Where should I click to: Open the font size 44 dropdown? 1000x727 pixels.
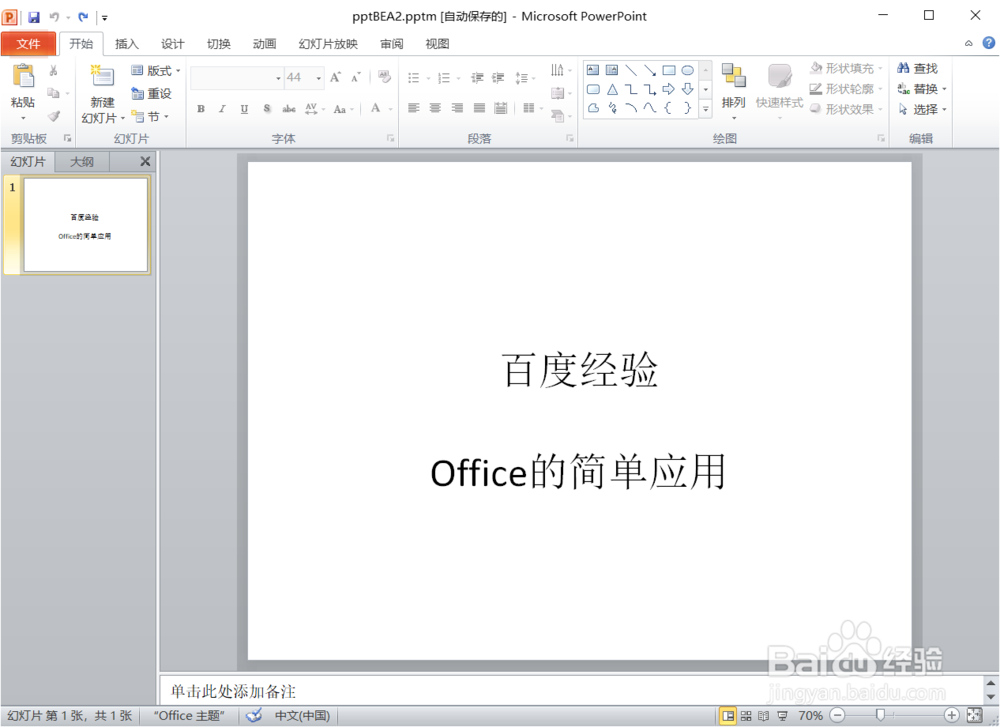pyautogui.click(x=318, y=78)
